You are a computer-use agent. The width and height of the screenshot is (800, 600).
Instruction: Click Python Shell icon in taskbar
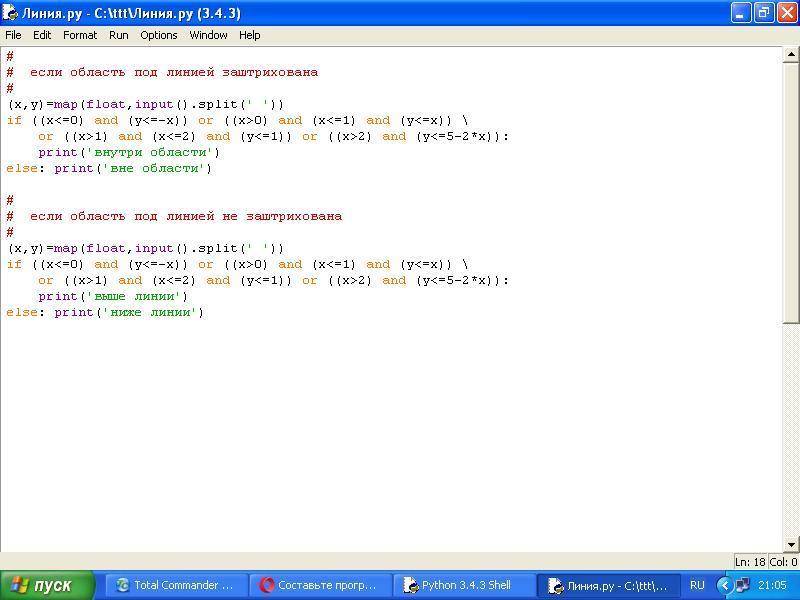click(x=411, y=585)
